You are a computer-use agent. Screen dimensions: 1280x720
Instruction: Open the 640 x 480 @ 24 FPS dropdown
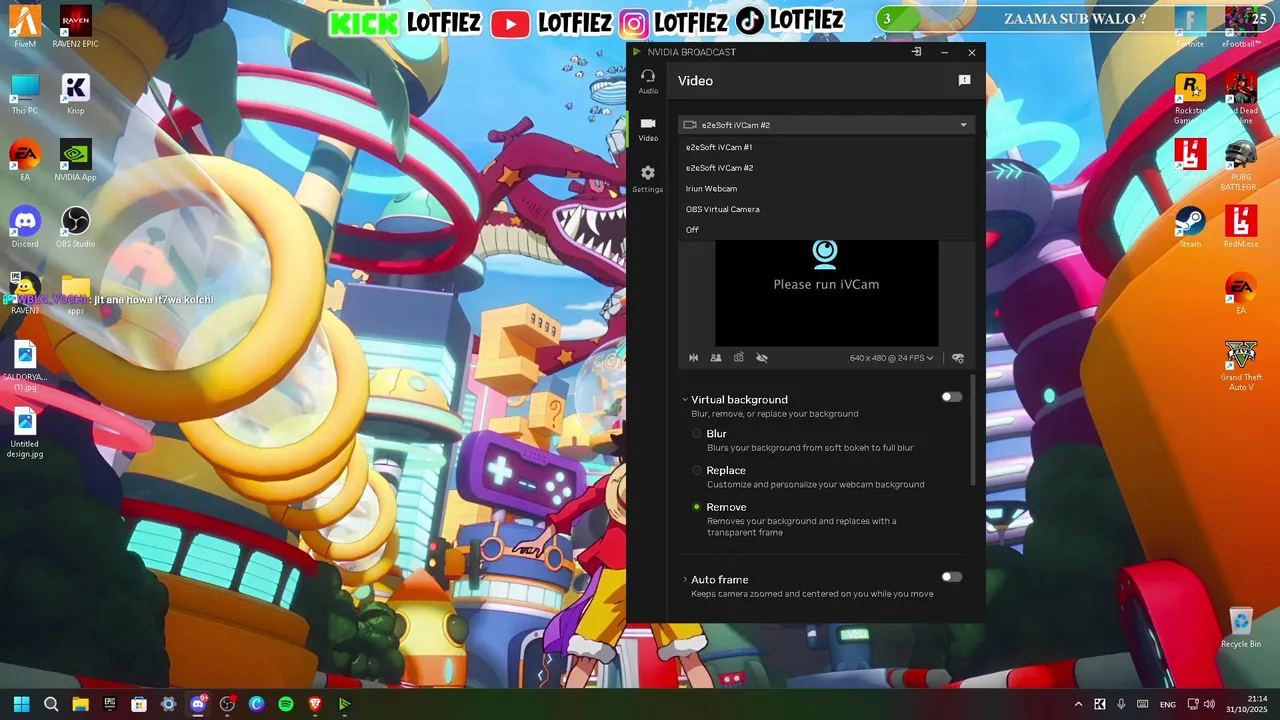(891, 358)
